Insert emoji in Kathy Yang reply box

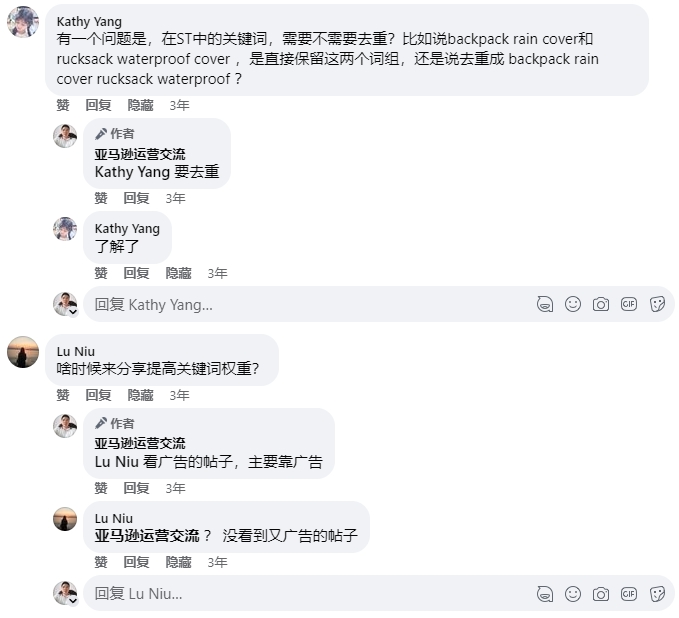[573, 304]
